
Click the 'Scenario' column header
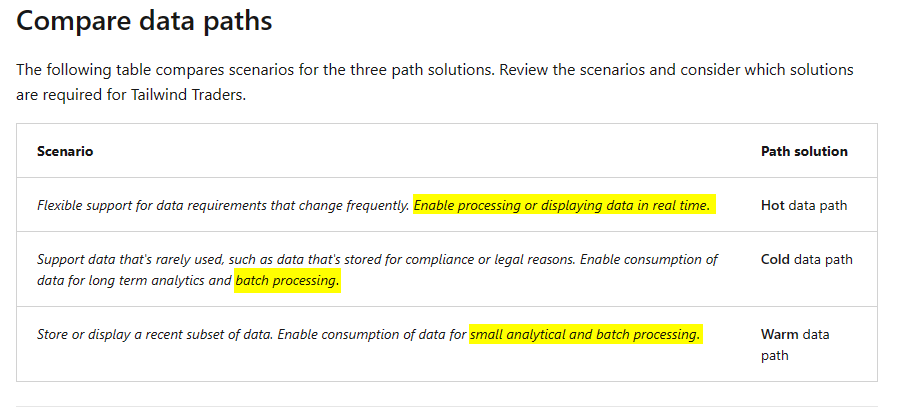pos(65,151)
